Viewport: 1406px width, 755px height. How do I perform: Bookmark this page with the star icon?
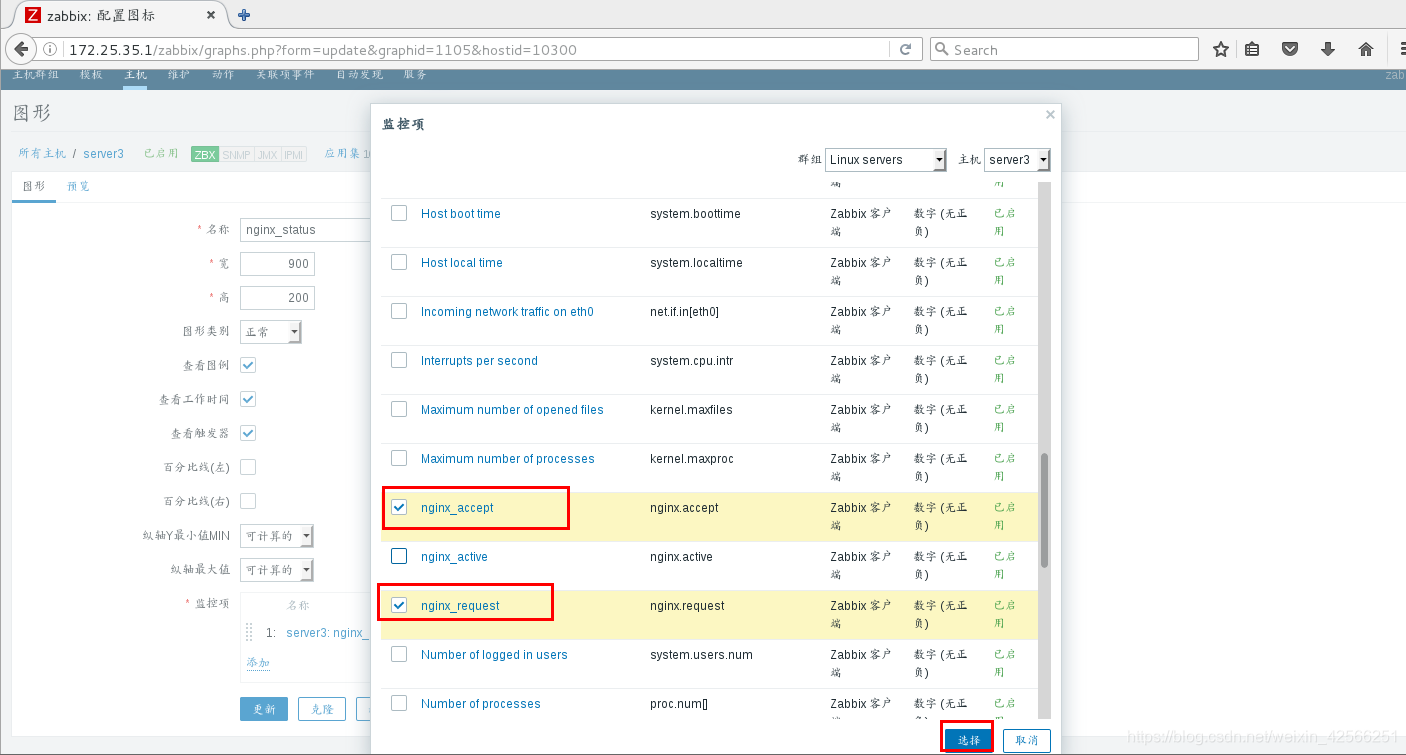1220,50
